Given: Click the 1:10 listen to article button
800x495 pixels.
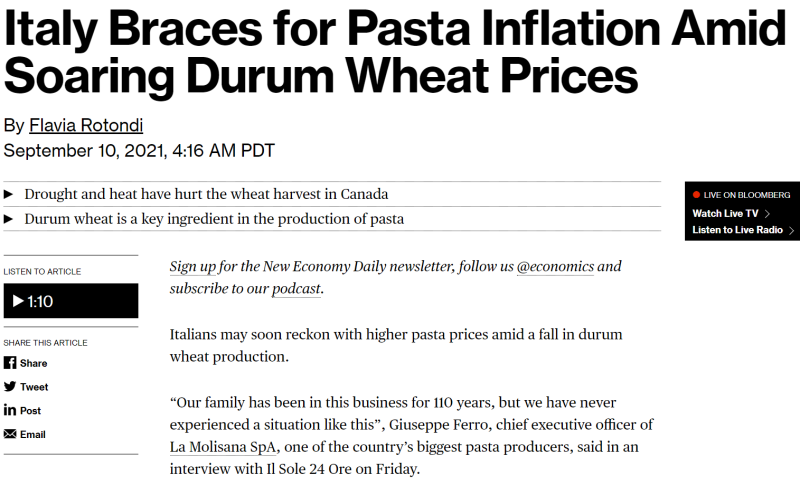Looking at the screenshot, I should (71, 301).
